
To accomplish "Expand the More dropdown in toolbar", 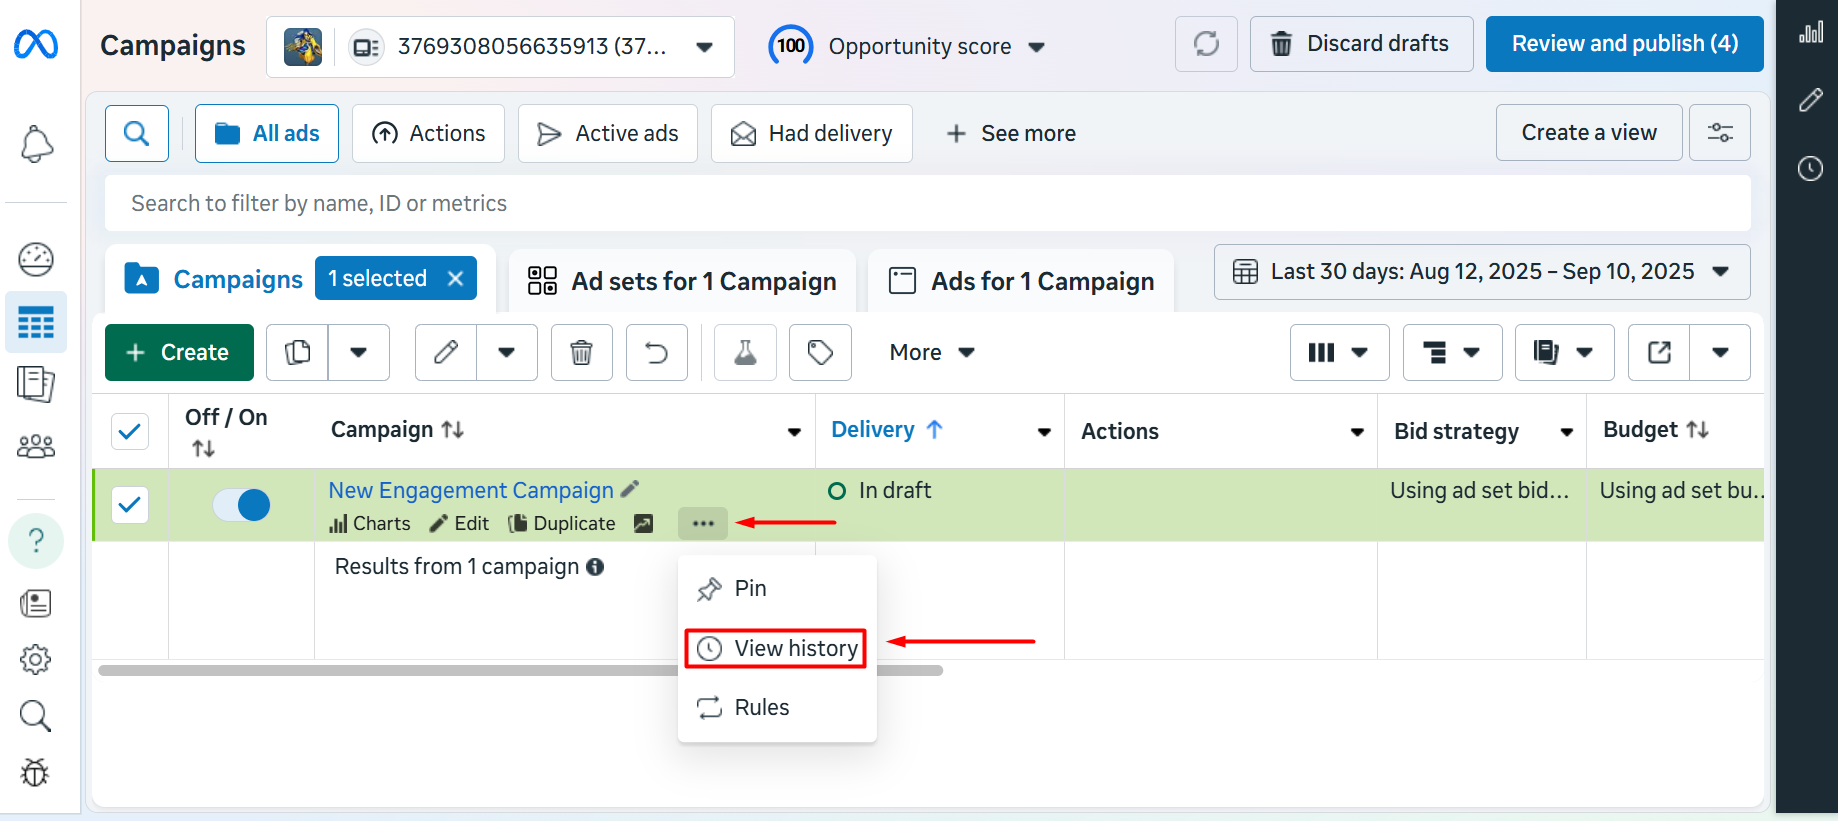I will [x=931, y=352].
